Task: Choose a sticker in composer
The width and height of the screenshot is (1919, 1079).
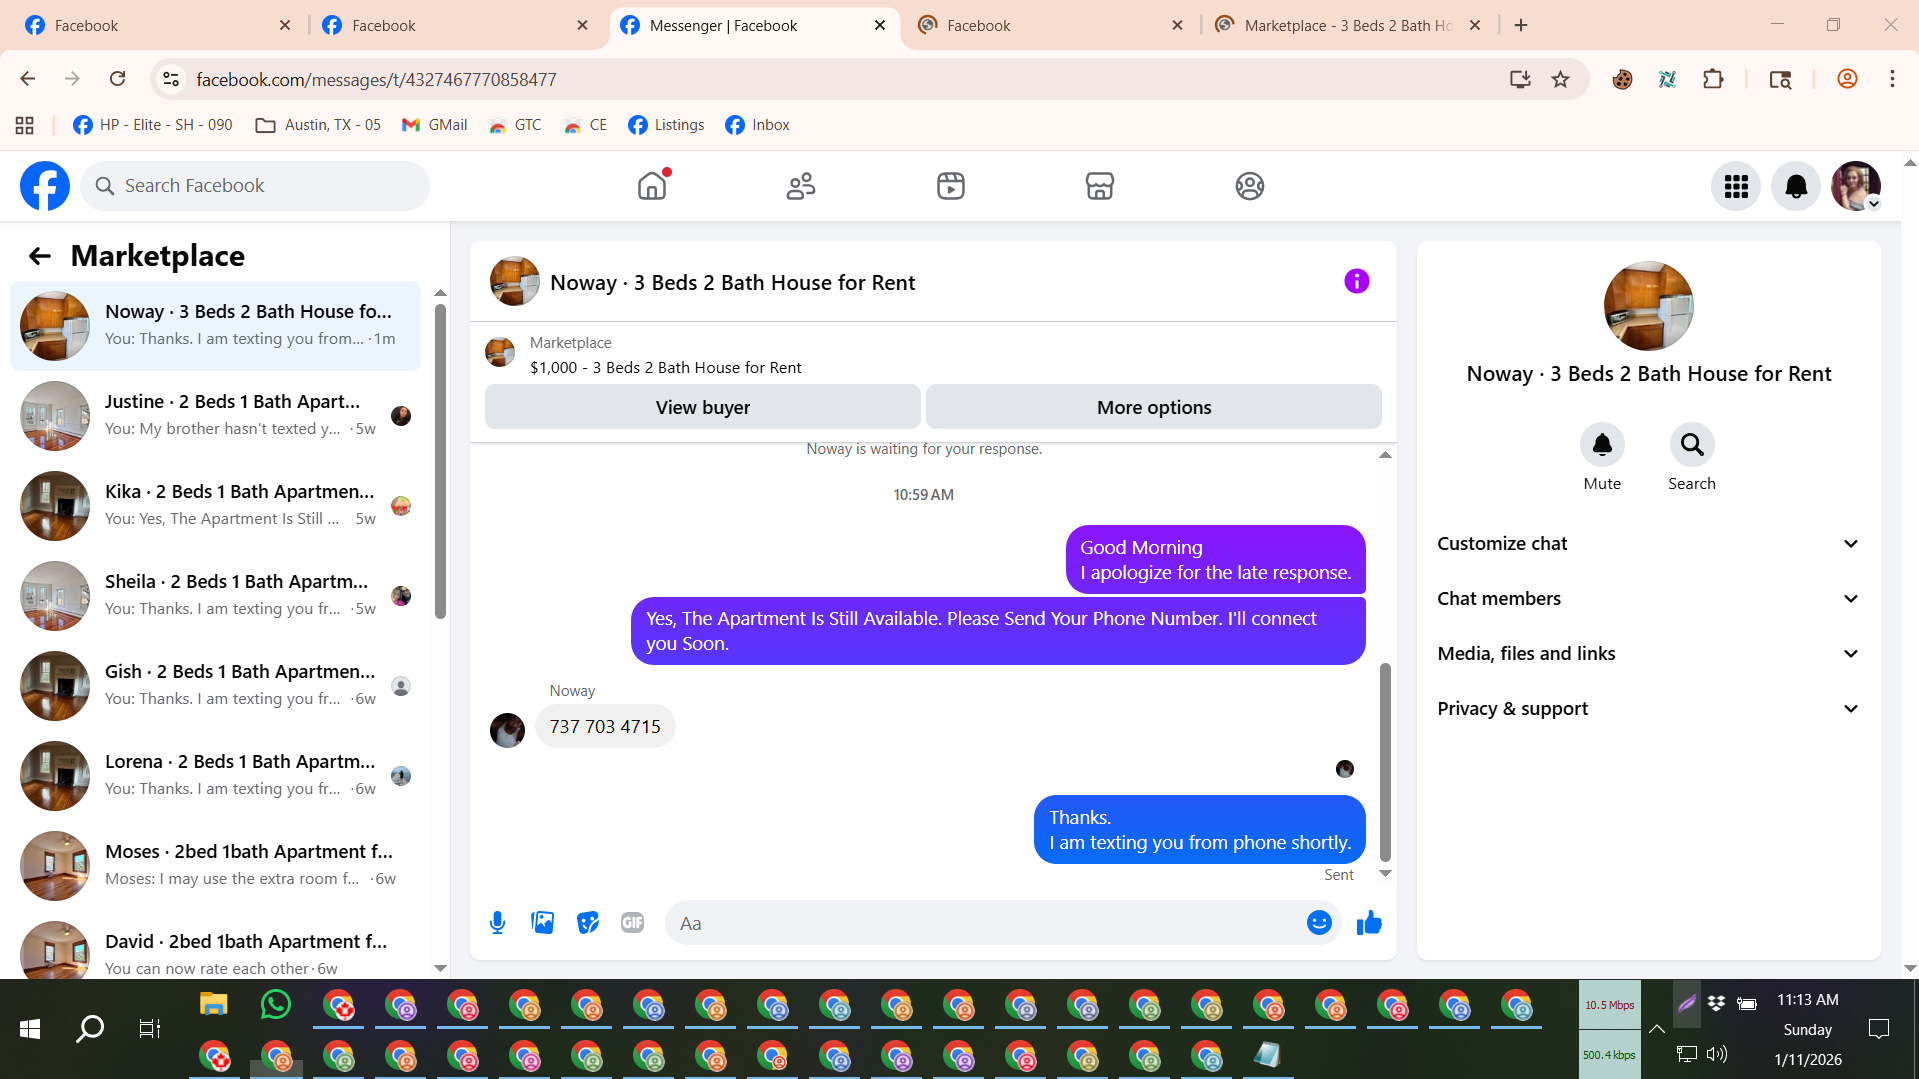Action: (588, 923)
